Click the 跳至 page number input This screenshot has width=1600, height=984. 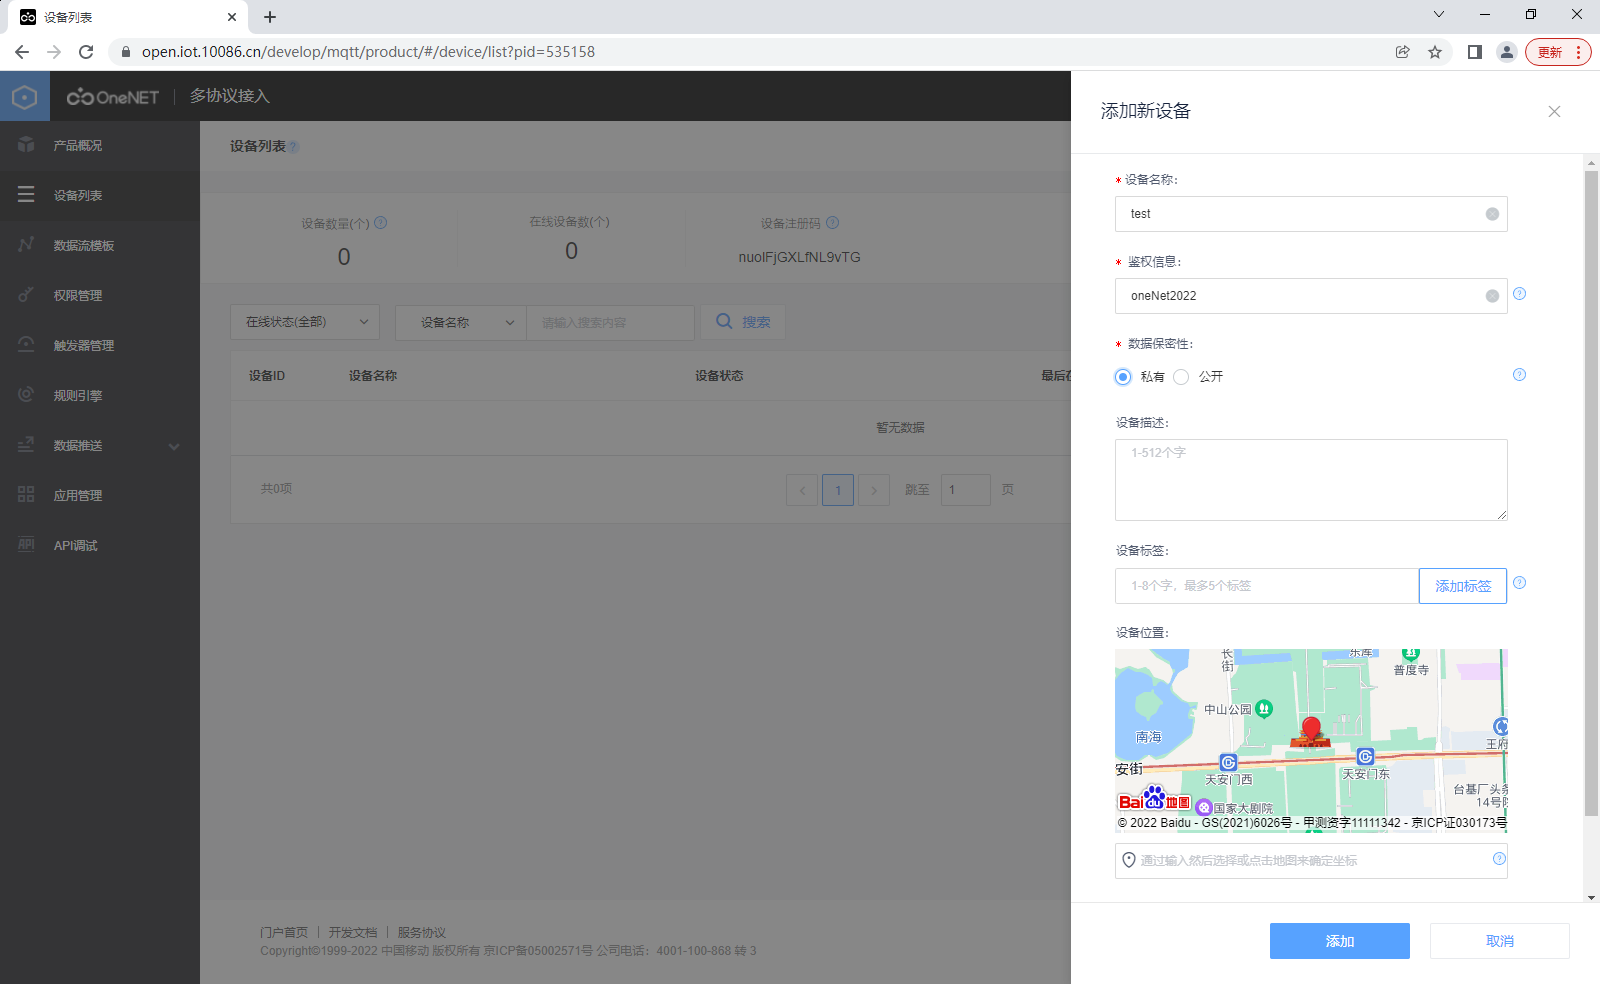pyautogui.click(x=965, y=490)
